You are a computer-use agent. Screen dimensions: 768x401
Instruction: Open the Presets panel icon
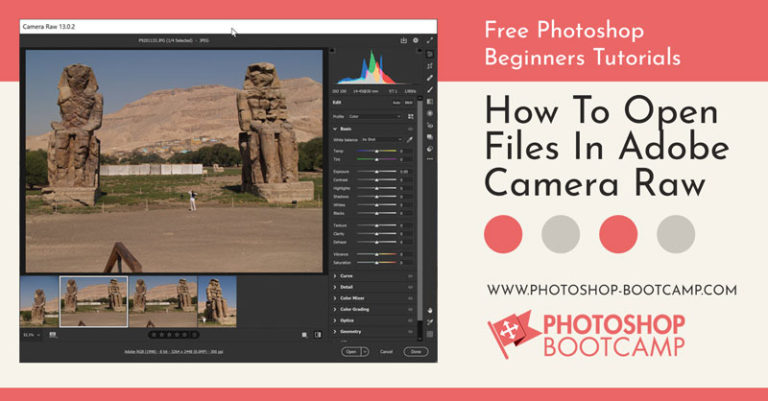430,149
